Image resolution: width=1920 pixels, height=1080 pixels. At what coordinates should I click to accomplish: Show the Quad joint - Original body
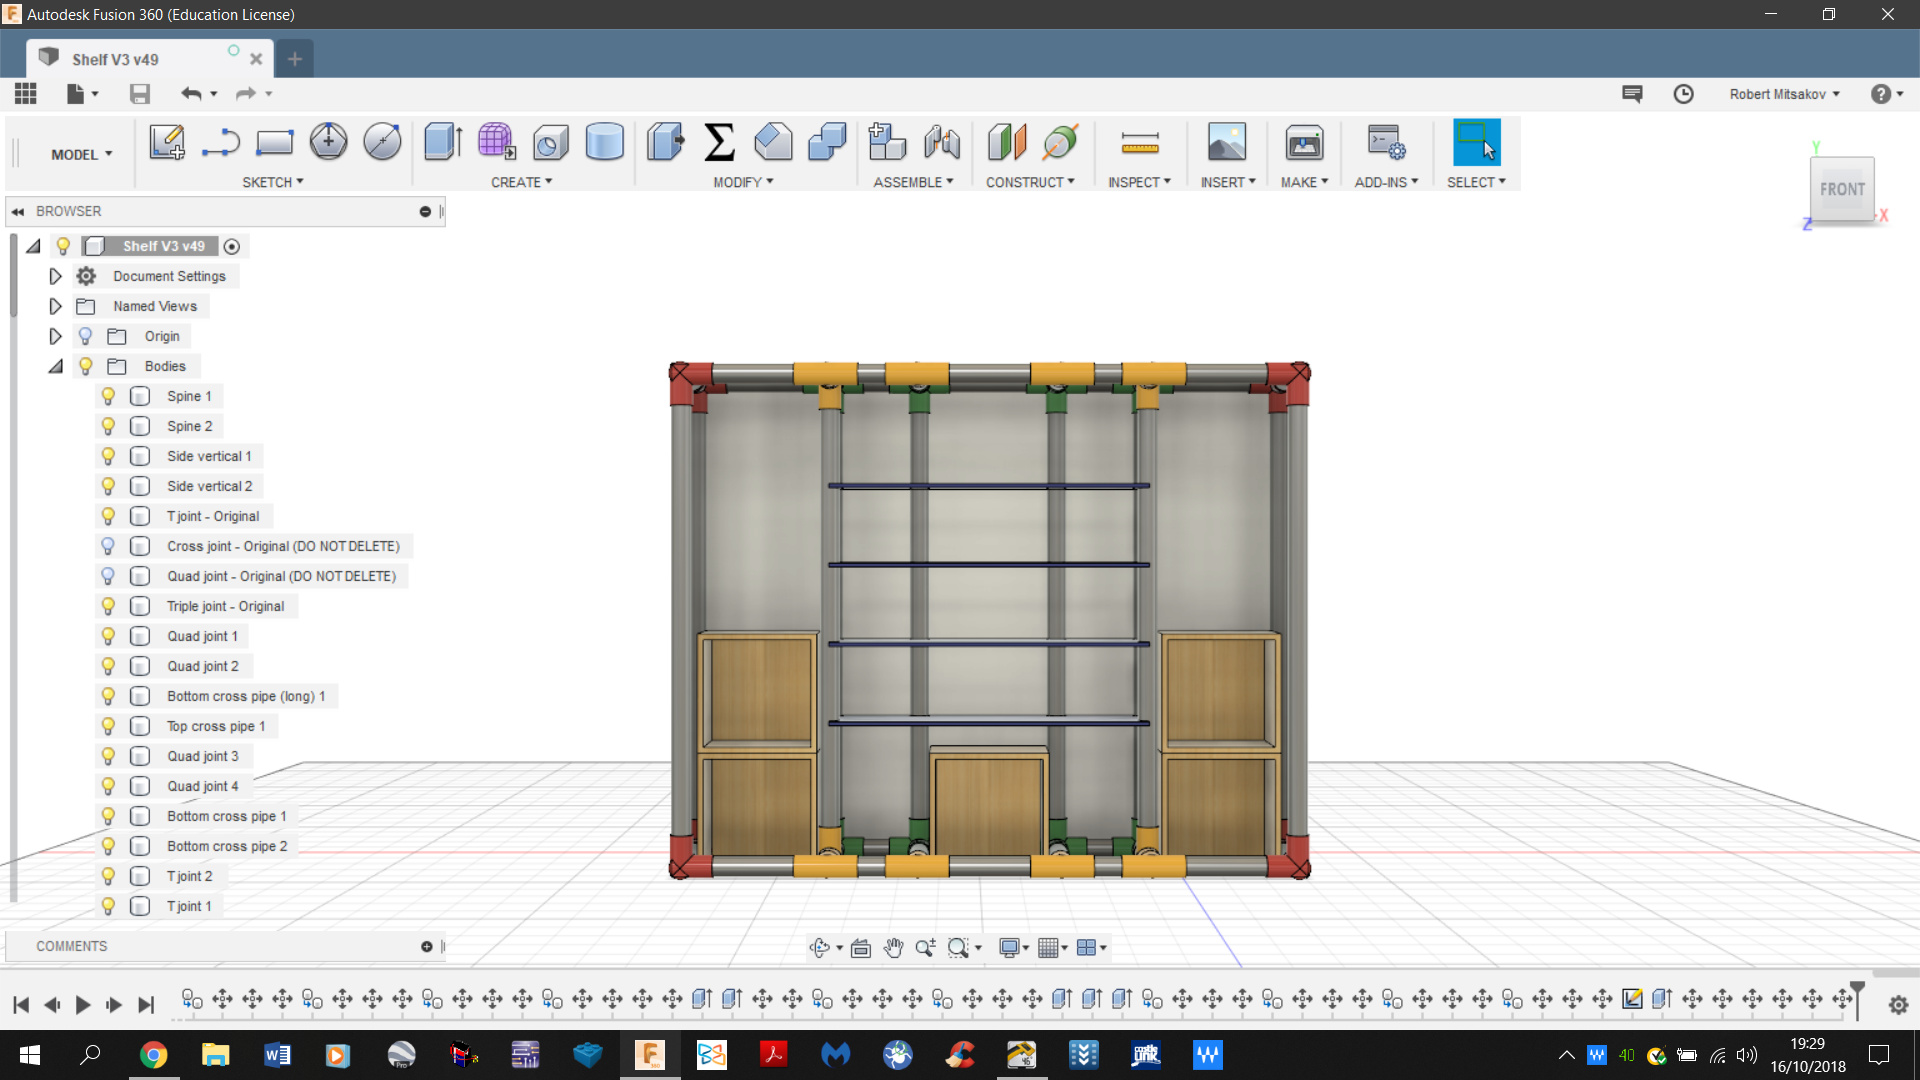coord(108,576)
